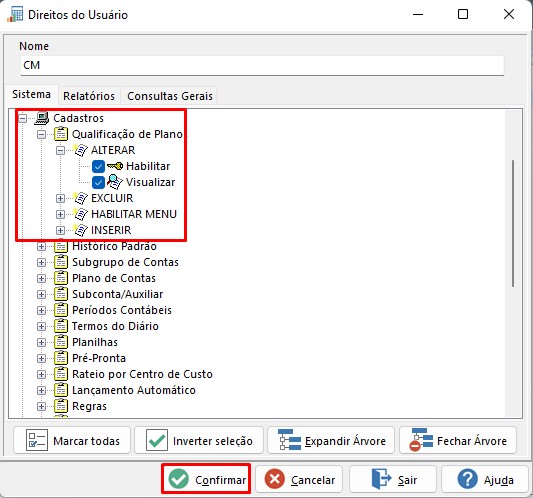Expand the Regras node
This screenshot has width=533, height=498.
(x=41, y=406)
